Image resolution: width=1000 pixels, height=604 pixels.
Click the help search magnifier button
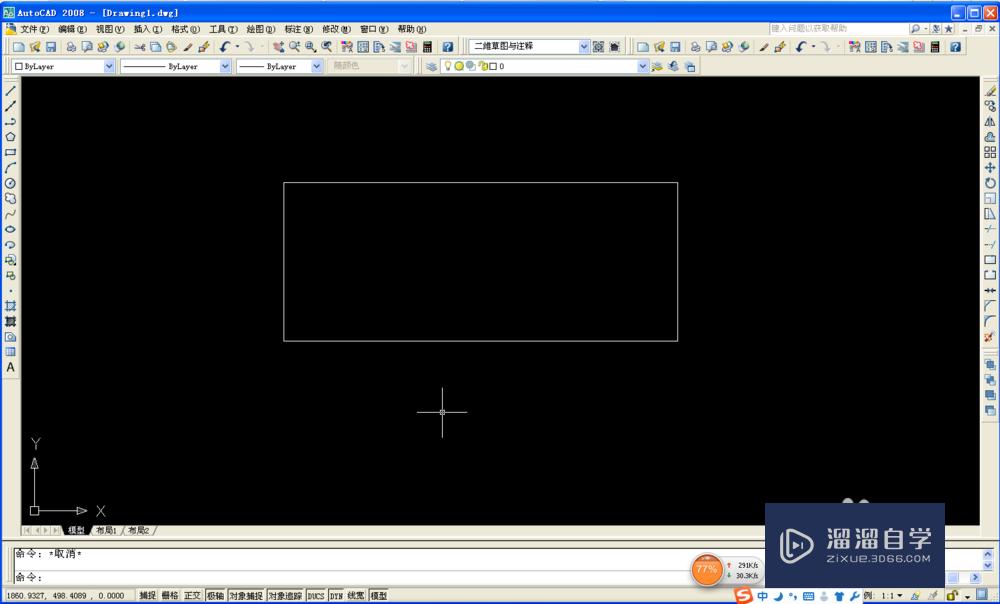pos(916,29)
